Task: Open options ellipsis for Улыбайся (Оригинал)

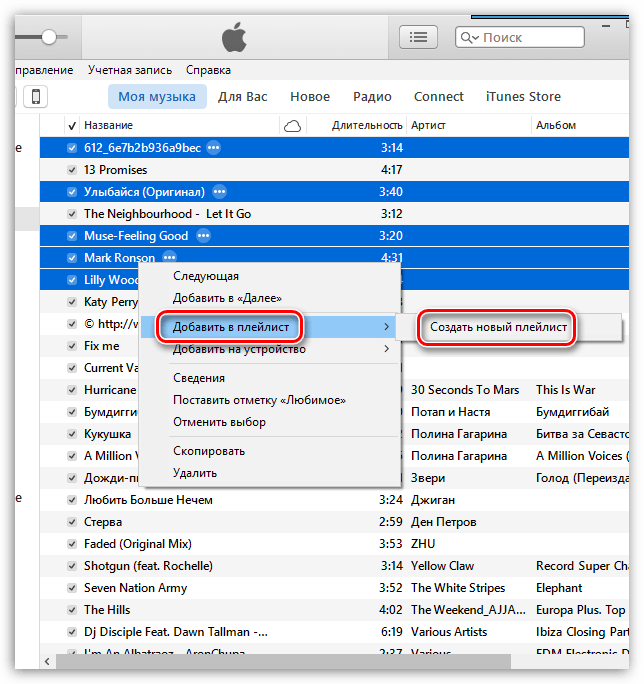Action: [220, 192]
